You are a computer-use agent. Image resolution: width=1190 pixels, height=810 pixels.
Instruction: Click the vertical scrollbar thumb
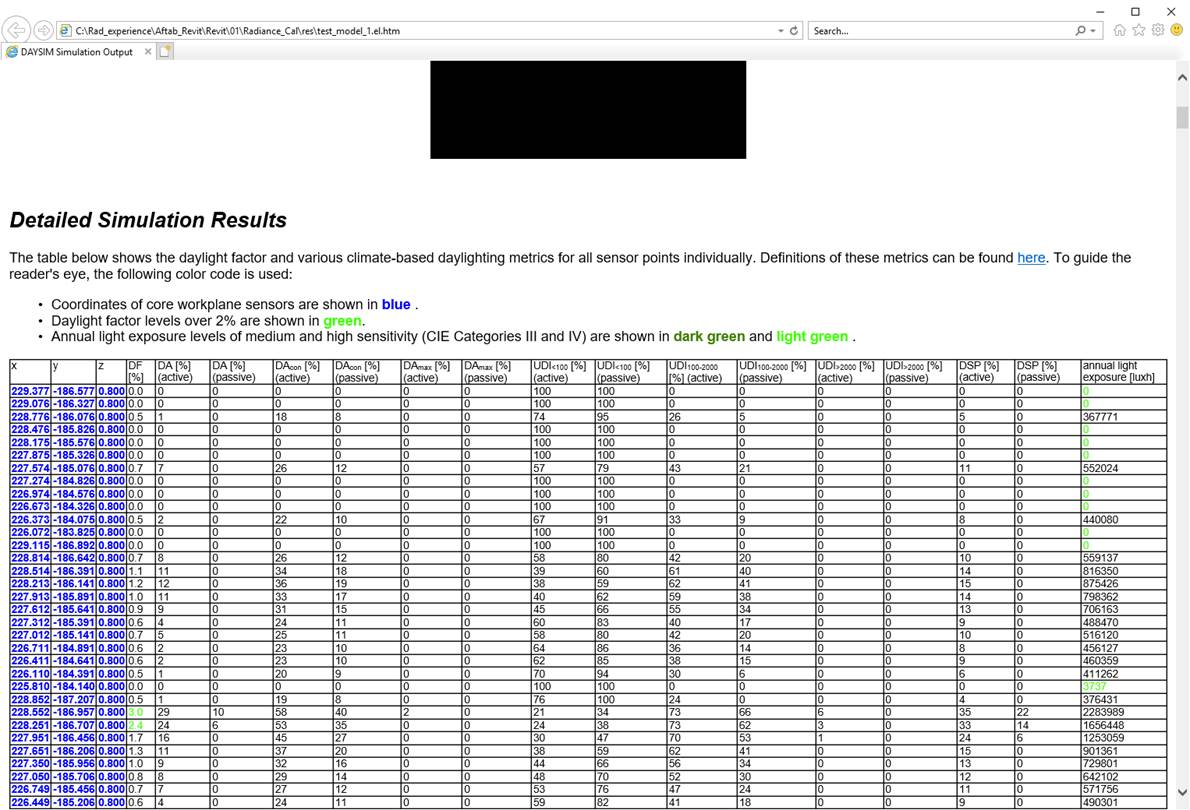pos(1182,118)
